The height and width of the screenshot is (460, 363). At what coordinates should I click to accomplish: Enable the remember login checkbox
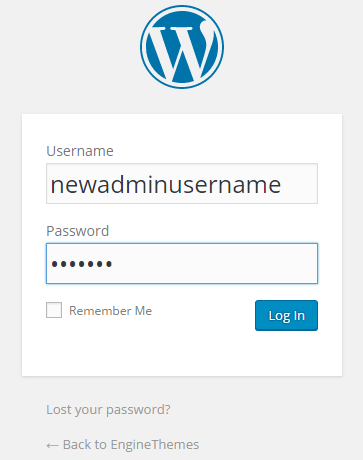(54, 310)
